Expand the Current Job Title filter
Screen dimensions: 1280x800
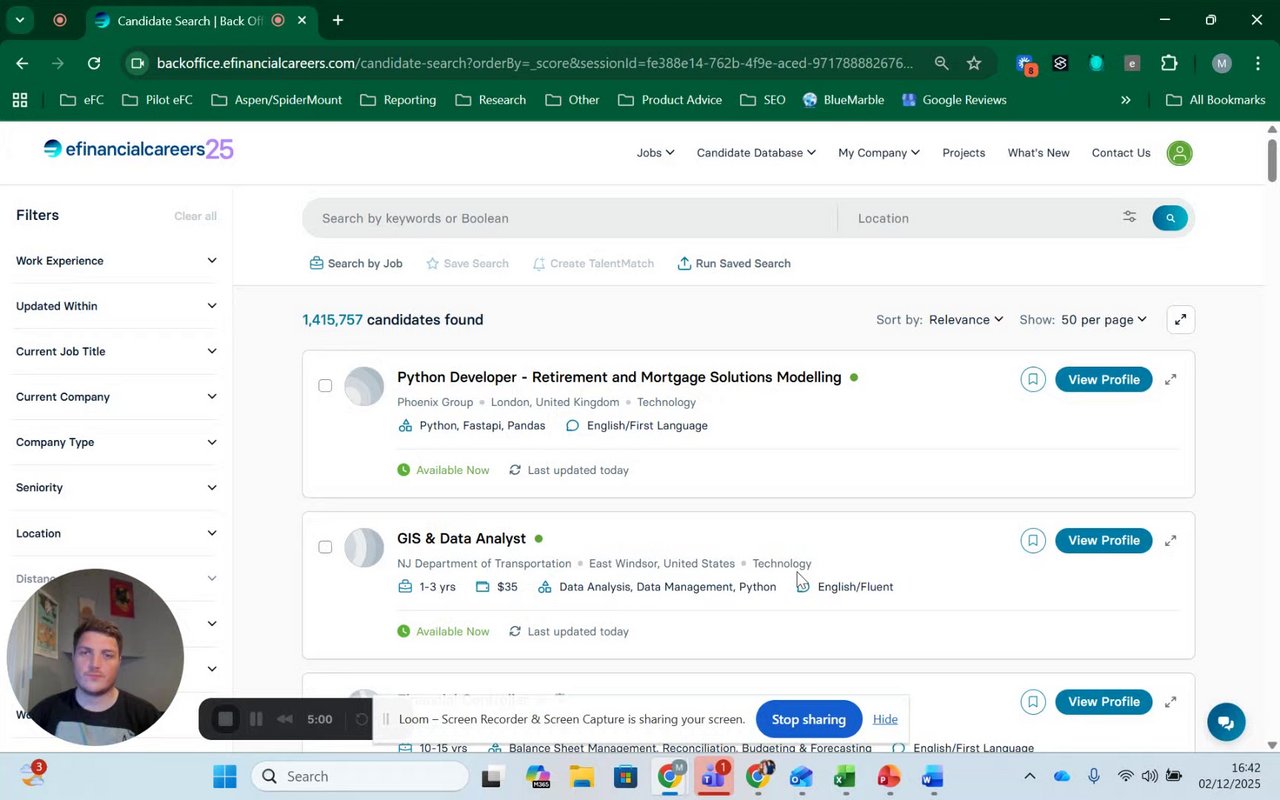116,351
